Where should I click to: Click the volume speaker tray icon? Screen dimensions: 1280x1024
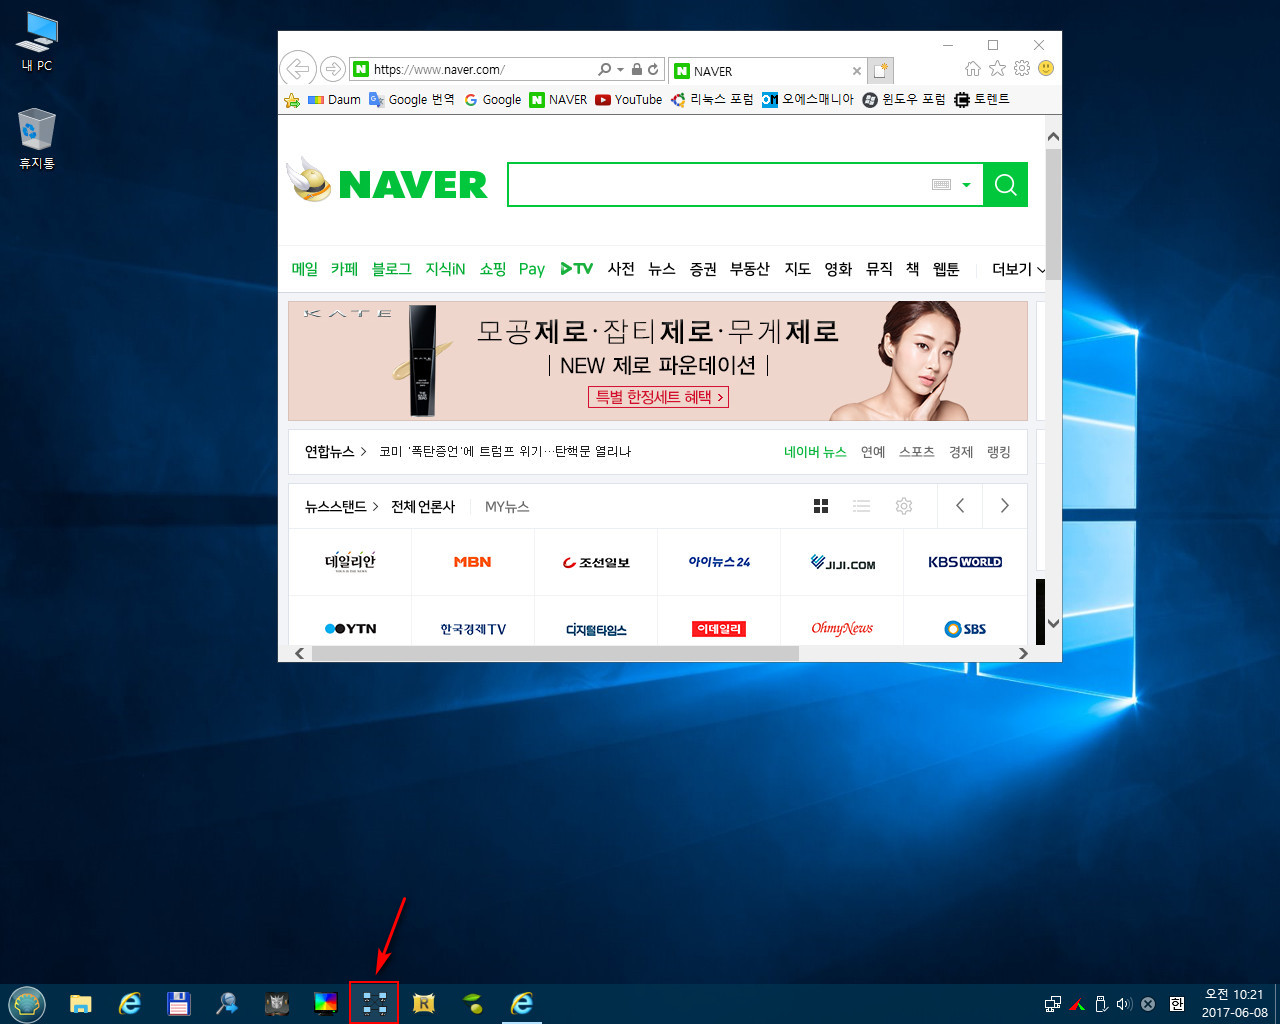point(1124,1004)
